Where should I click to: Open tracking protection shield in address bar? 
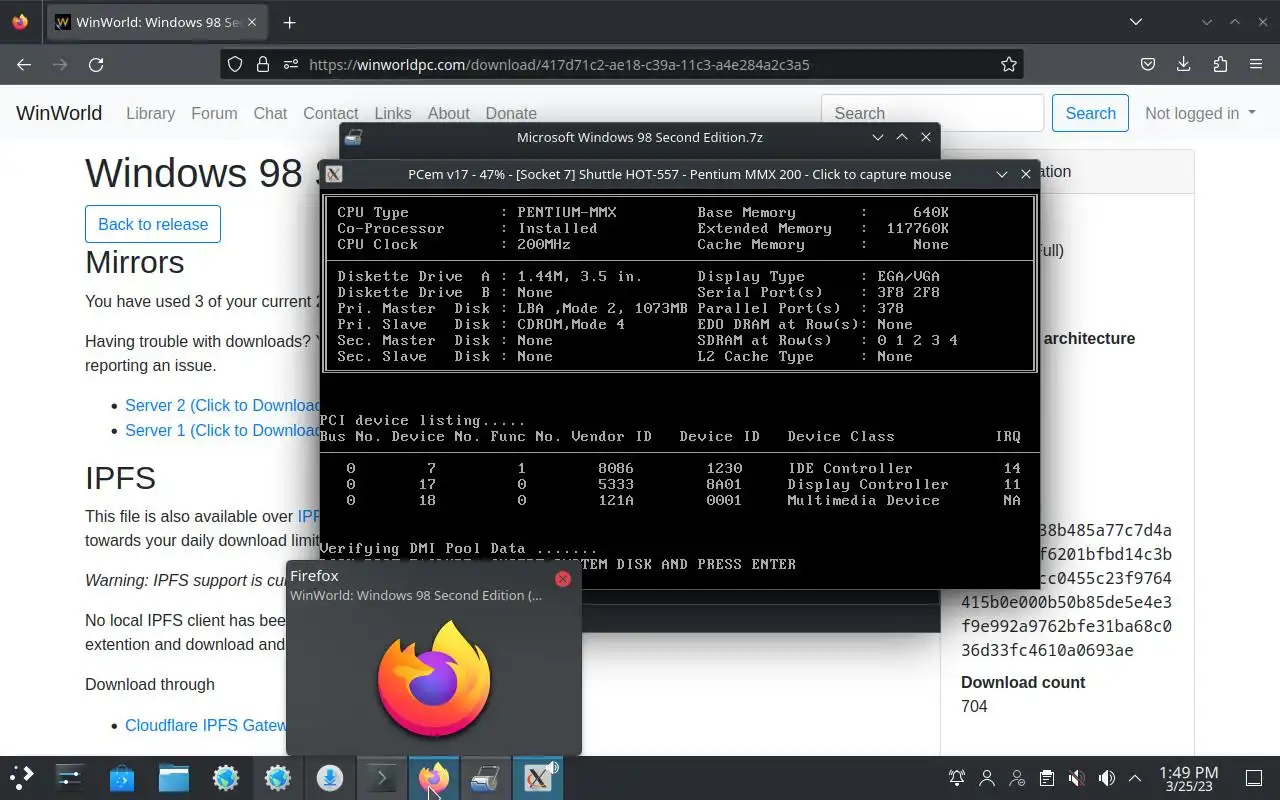click(x=235, y=64)
